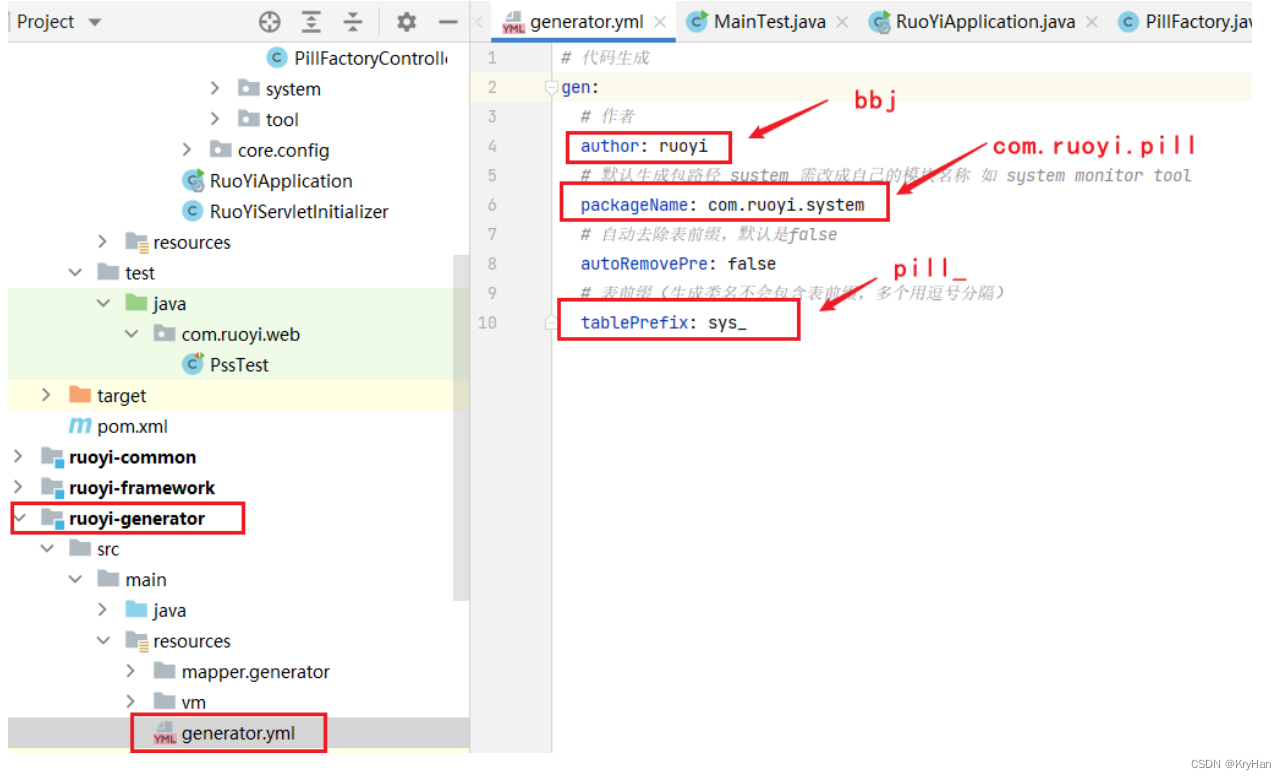This screenshot has width=1286, height=780.
Task: Click the tab-scroll left arrow before generator.yml
Action: [x=478, y=22]
